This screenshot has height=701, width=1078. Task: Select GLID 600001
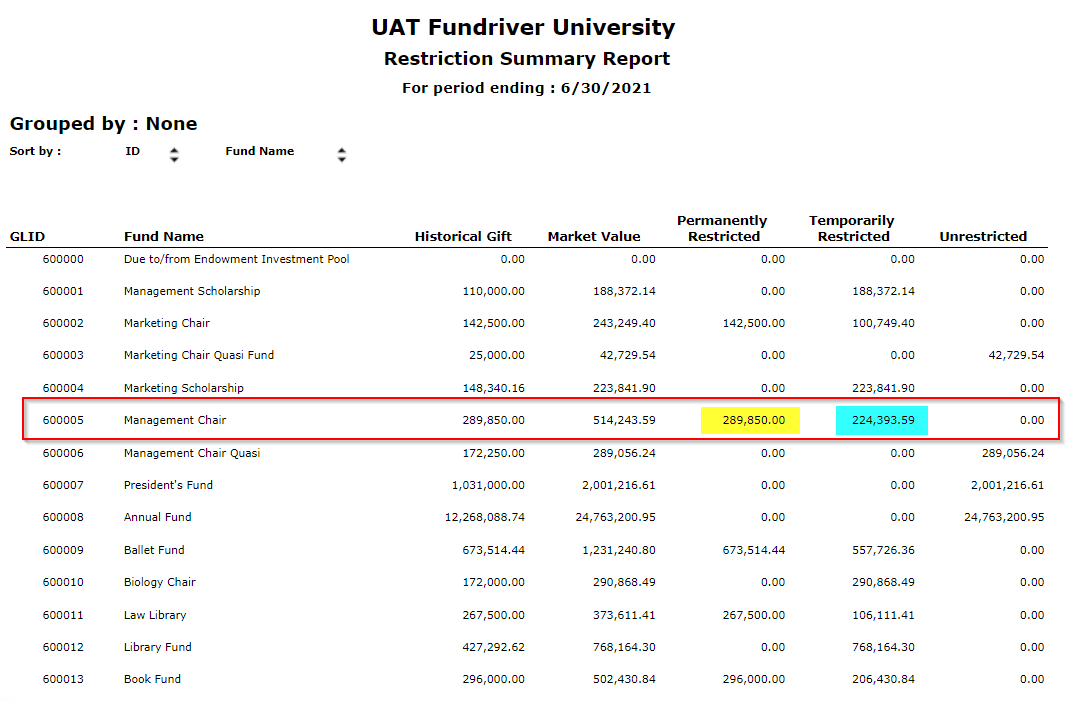point(63,291)
